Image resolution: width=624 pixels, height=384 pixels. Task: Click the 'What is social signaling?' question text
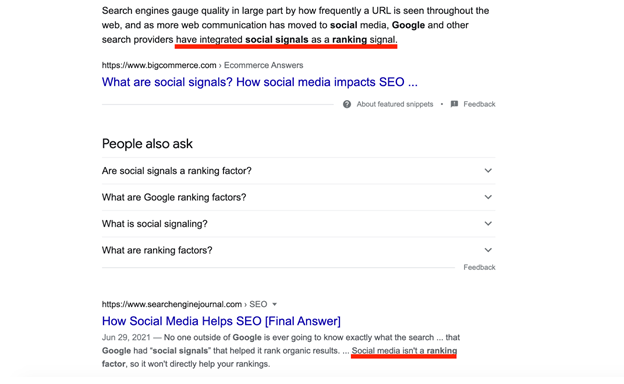tap(154, 224)
